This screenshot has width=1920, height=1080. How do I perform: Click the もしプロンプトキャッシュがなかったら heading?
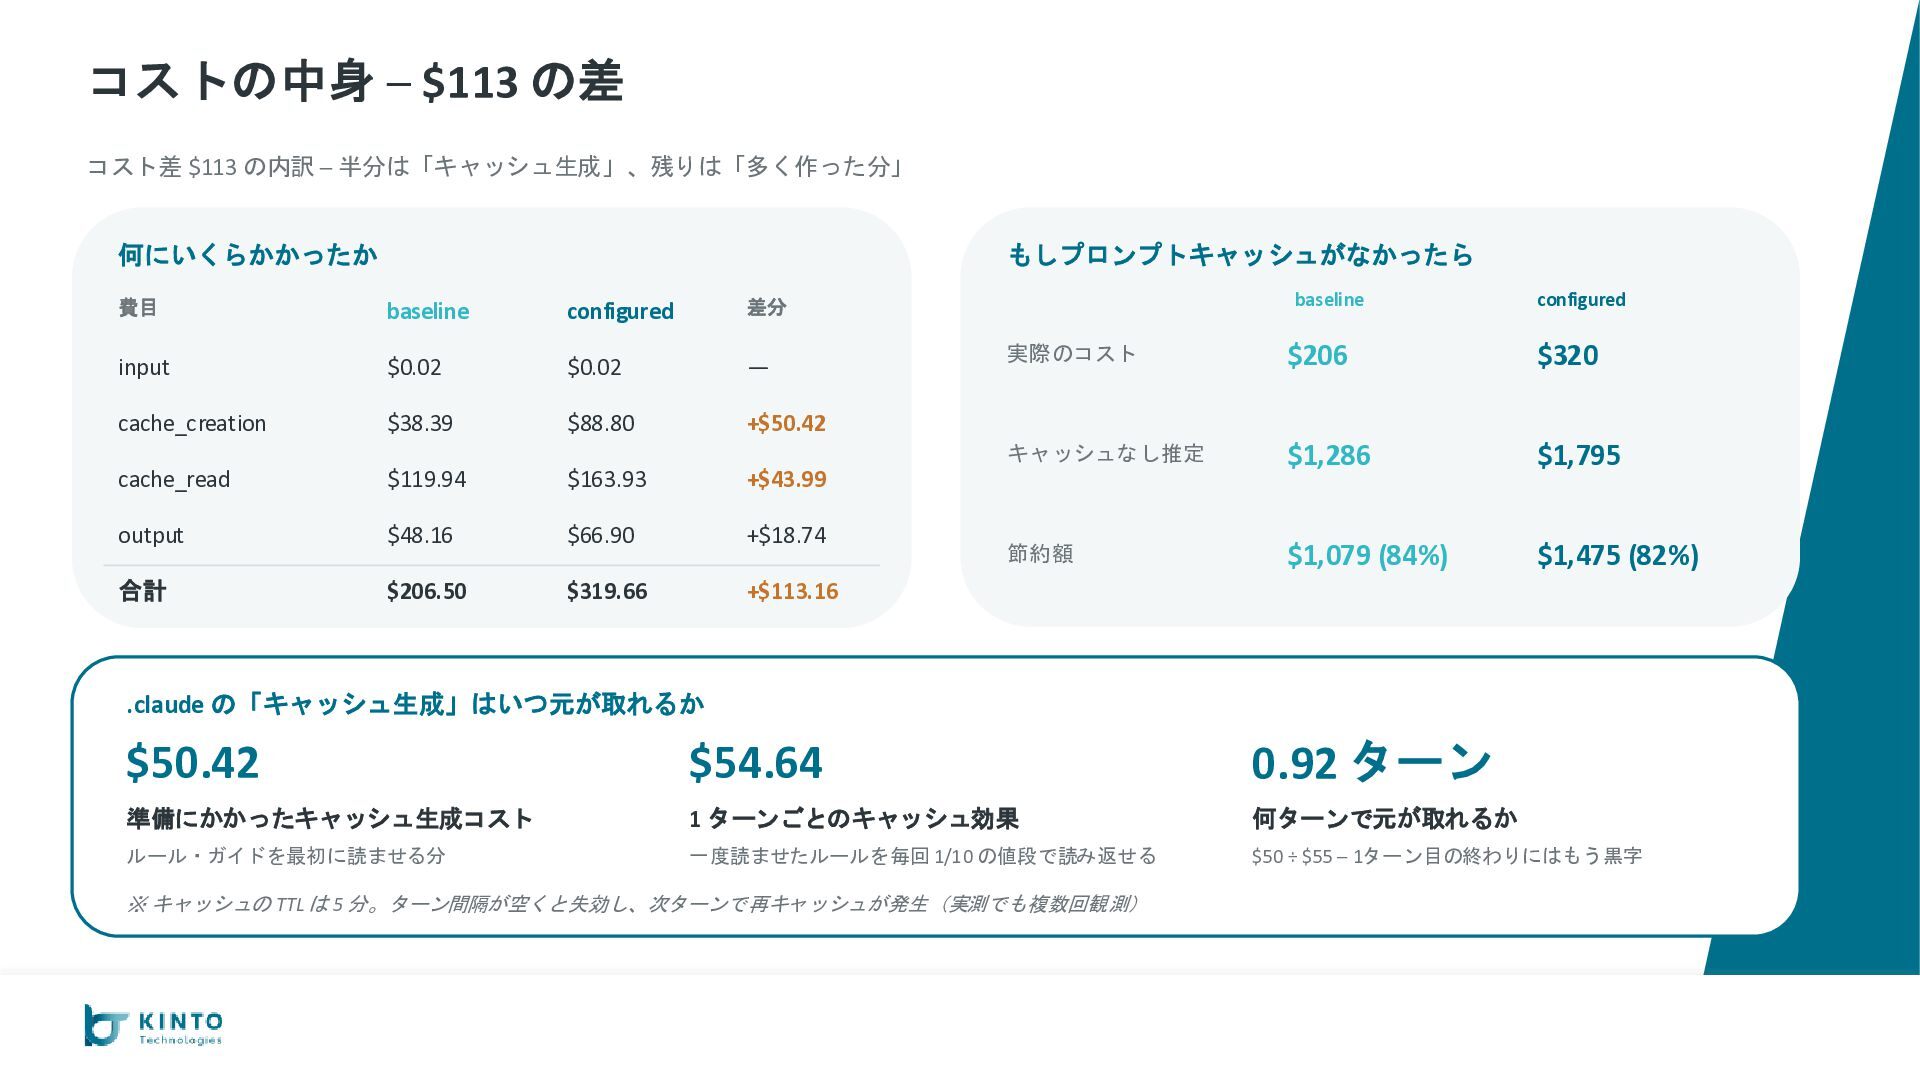[1240, 255]
